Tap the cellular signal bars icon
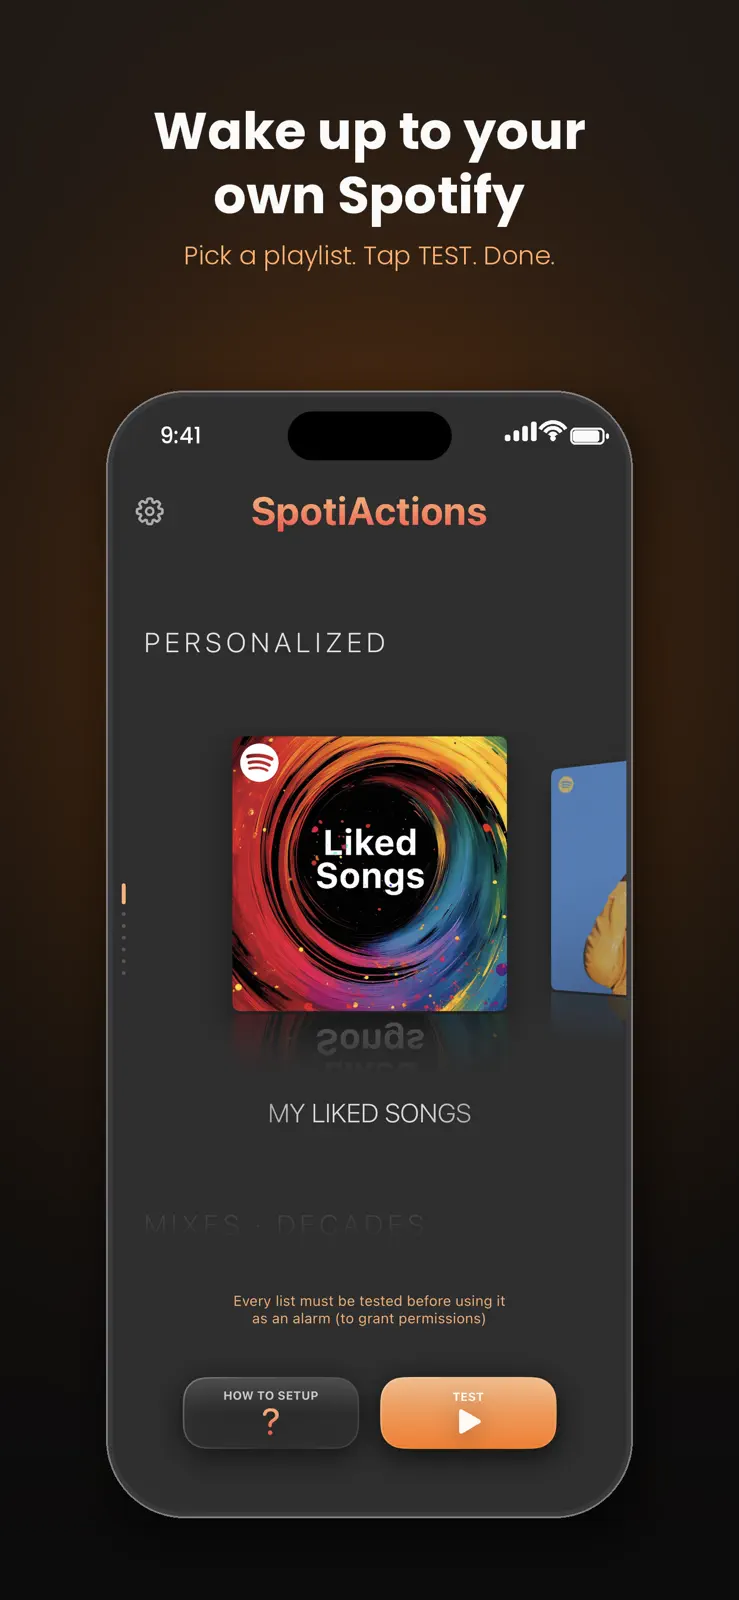Image resolution: width=739 pixels, height=1600 pixels. pos(521,433)
